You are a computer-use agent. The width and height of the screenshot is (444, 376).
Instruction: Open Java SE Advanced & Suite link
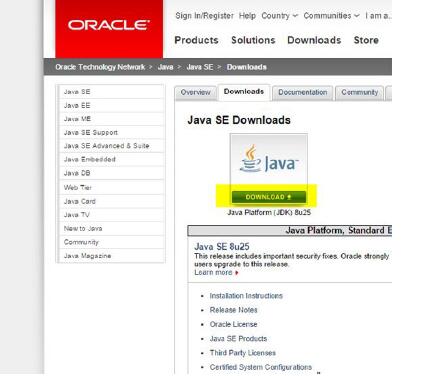click(111, 146)
